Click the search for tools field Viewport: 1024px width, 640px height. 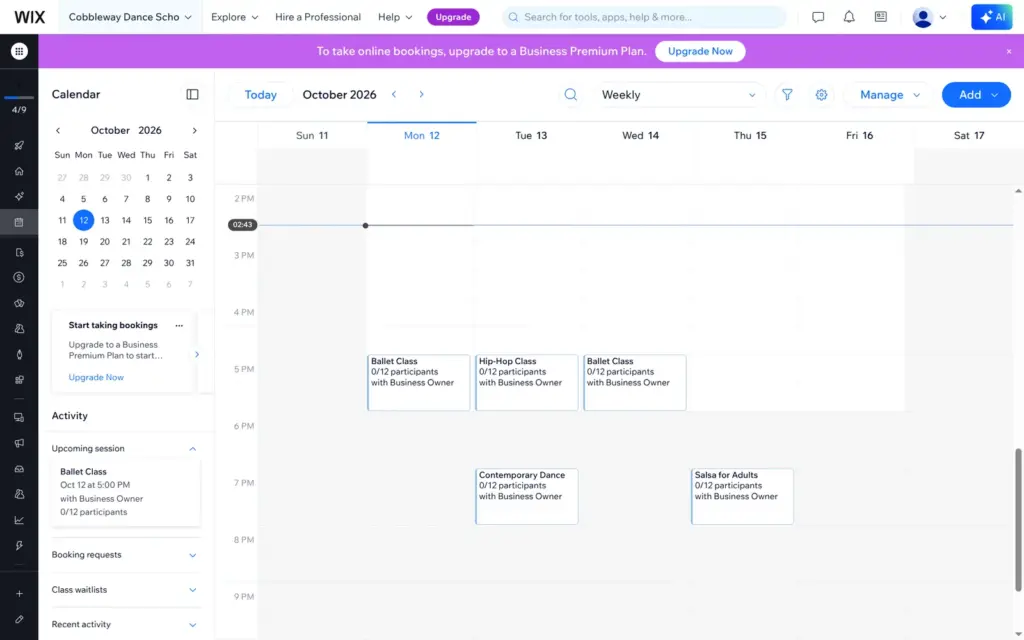[x=644, y=17]
